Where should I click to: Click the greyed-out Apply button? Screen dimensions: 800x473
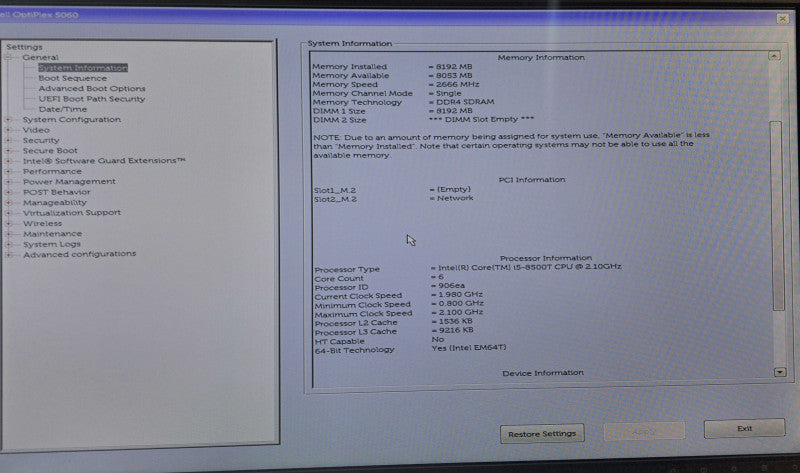tap(644, 432)
